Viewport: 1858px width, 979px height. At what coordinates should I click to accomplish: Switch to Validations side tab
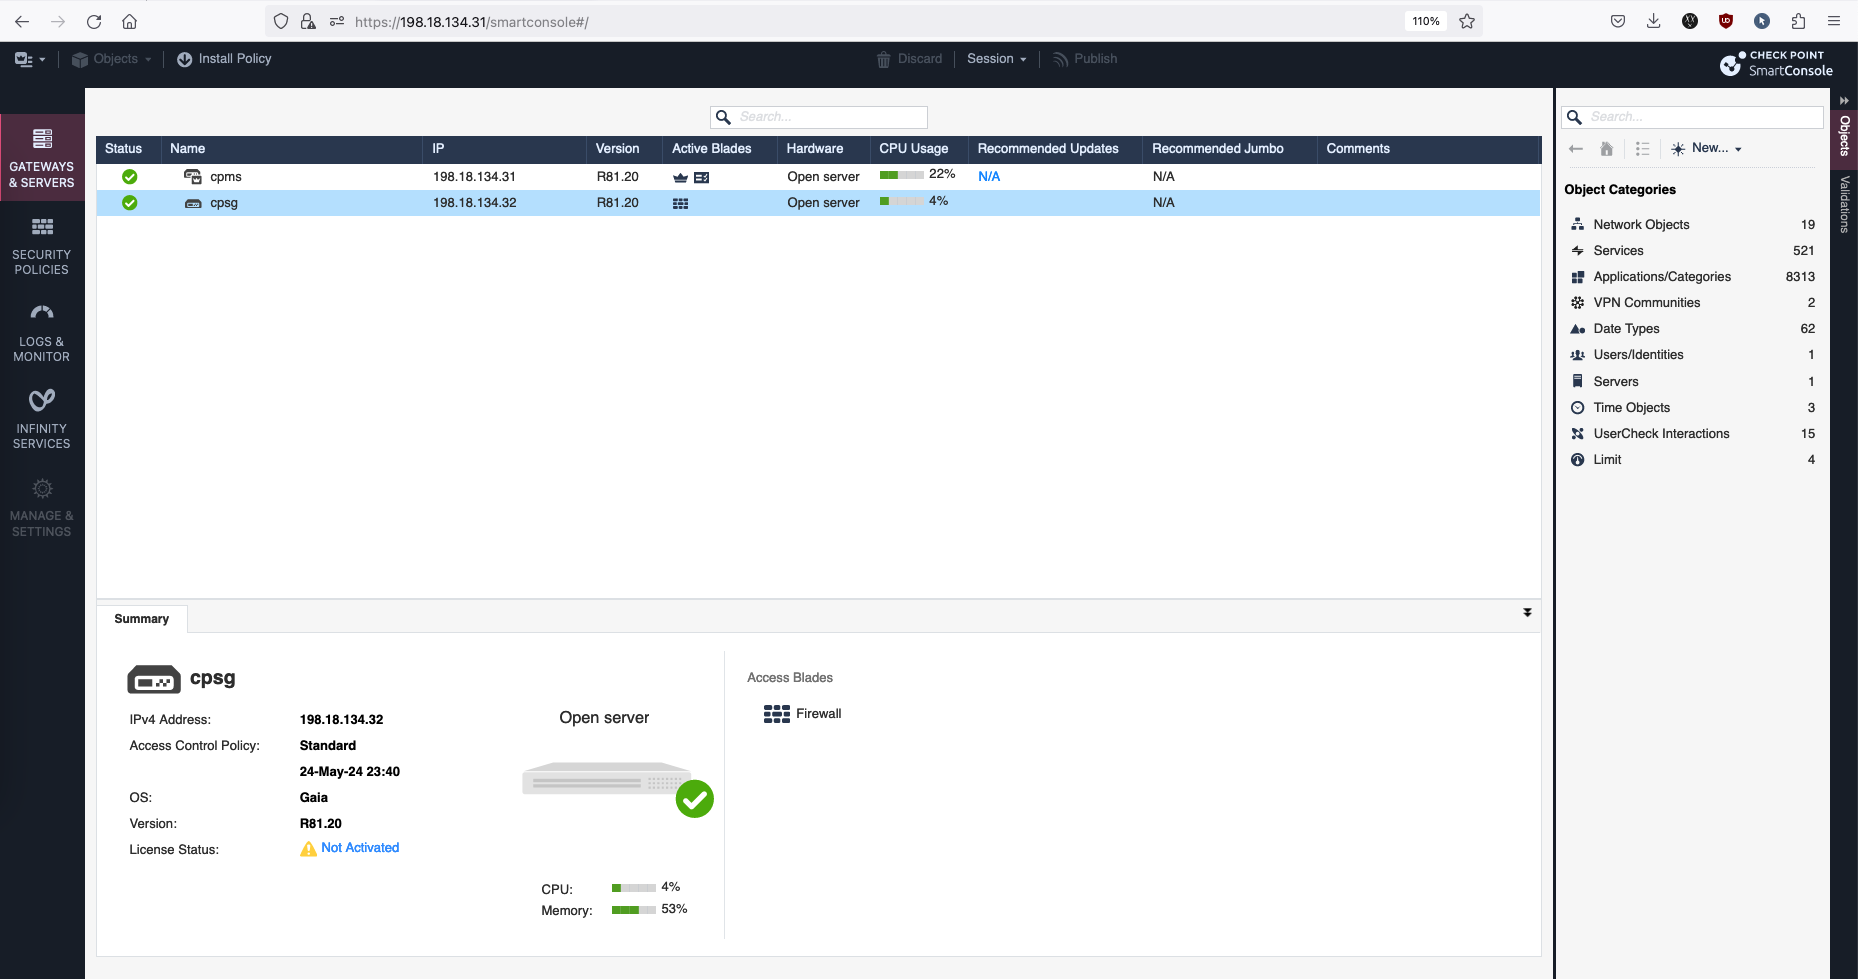(x=1845, y=205)
